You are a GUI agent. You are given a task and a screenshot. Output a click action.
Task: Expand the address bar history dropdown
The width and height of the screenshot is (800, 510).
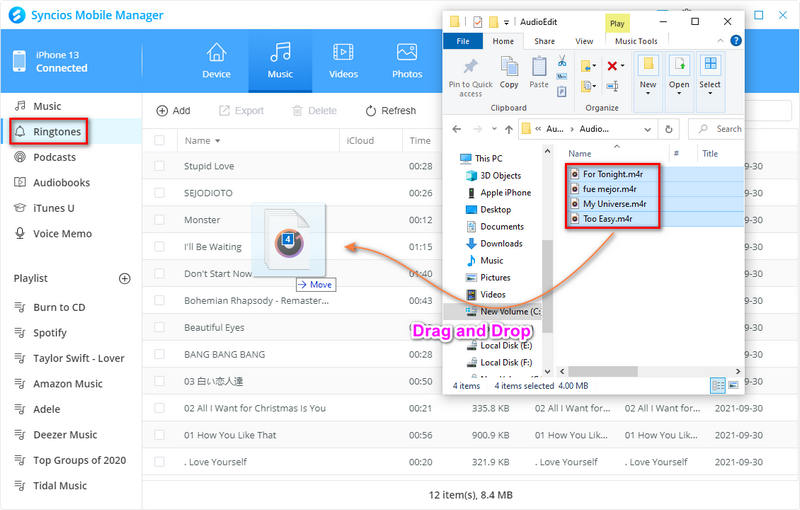647,130
